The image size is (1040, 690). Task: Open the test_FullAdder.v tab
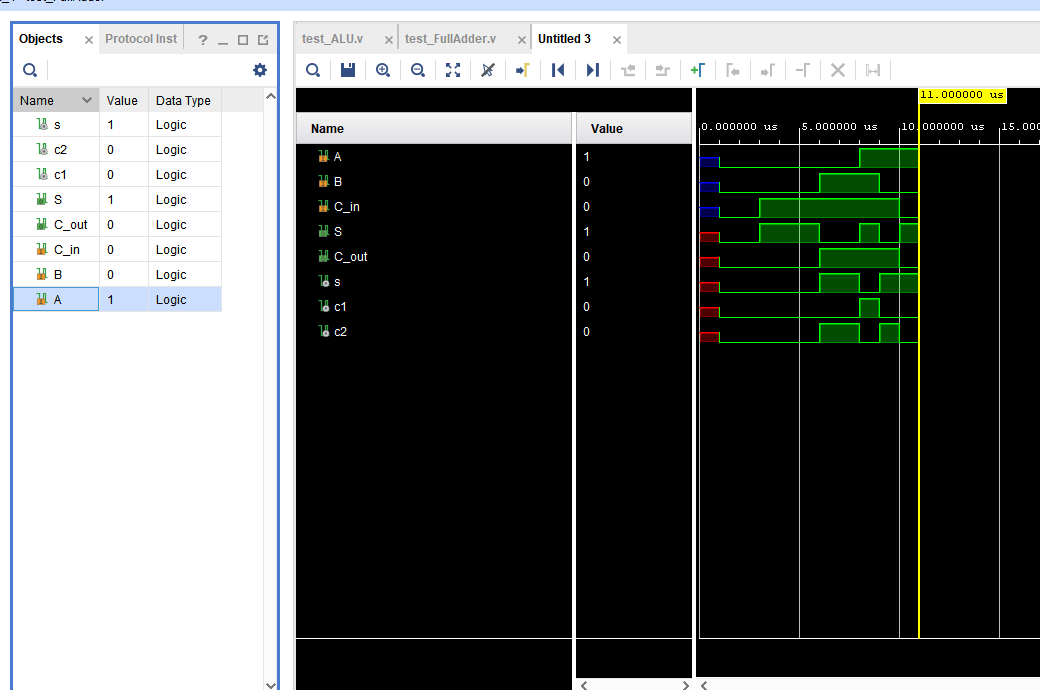pyautogui.click(x=450, y=38)
